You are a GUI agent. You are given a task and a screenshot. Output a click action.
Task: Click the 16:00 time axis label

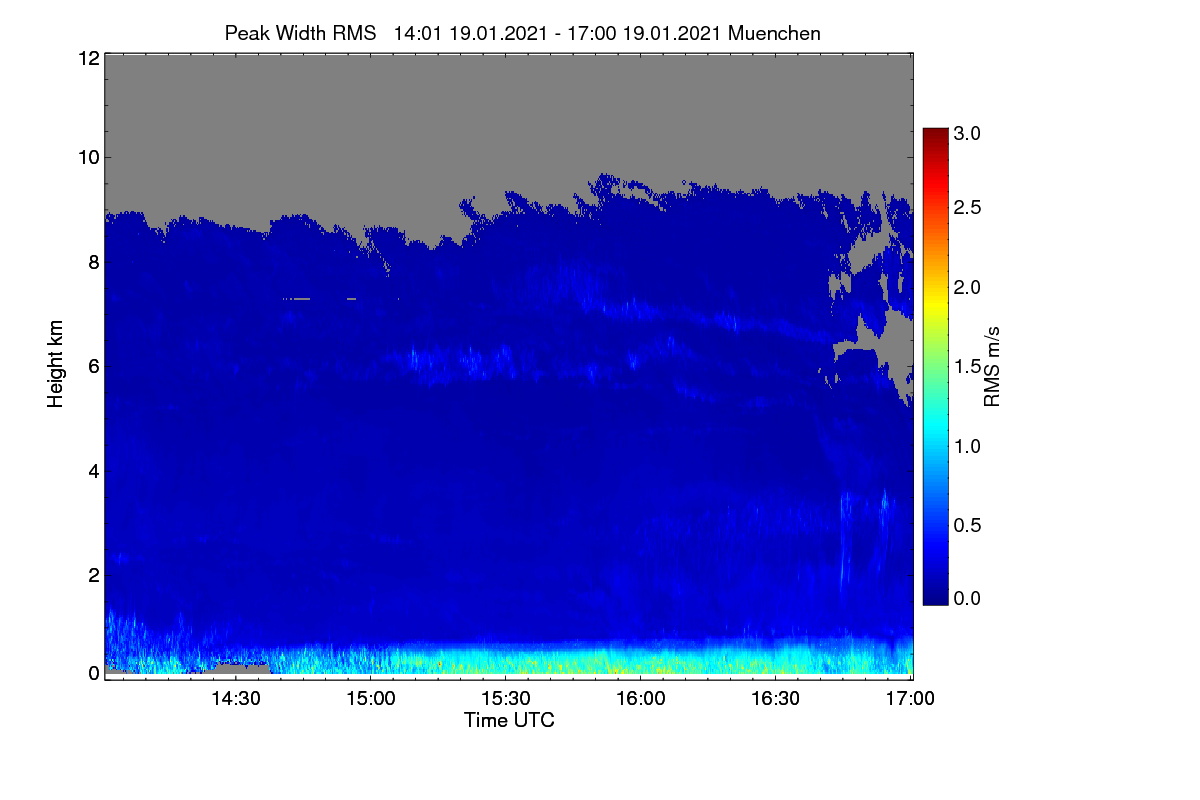coord(640,698)
